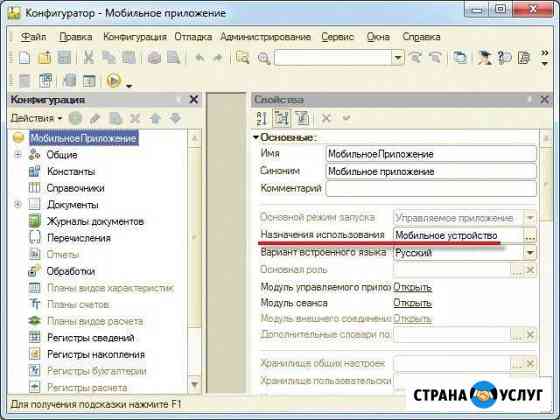Click the Help question mark toolbar icon
The width and height of the screenshot is (560, 420).
504,58
